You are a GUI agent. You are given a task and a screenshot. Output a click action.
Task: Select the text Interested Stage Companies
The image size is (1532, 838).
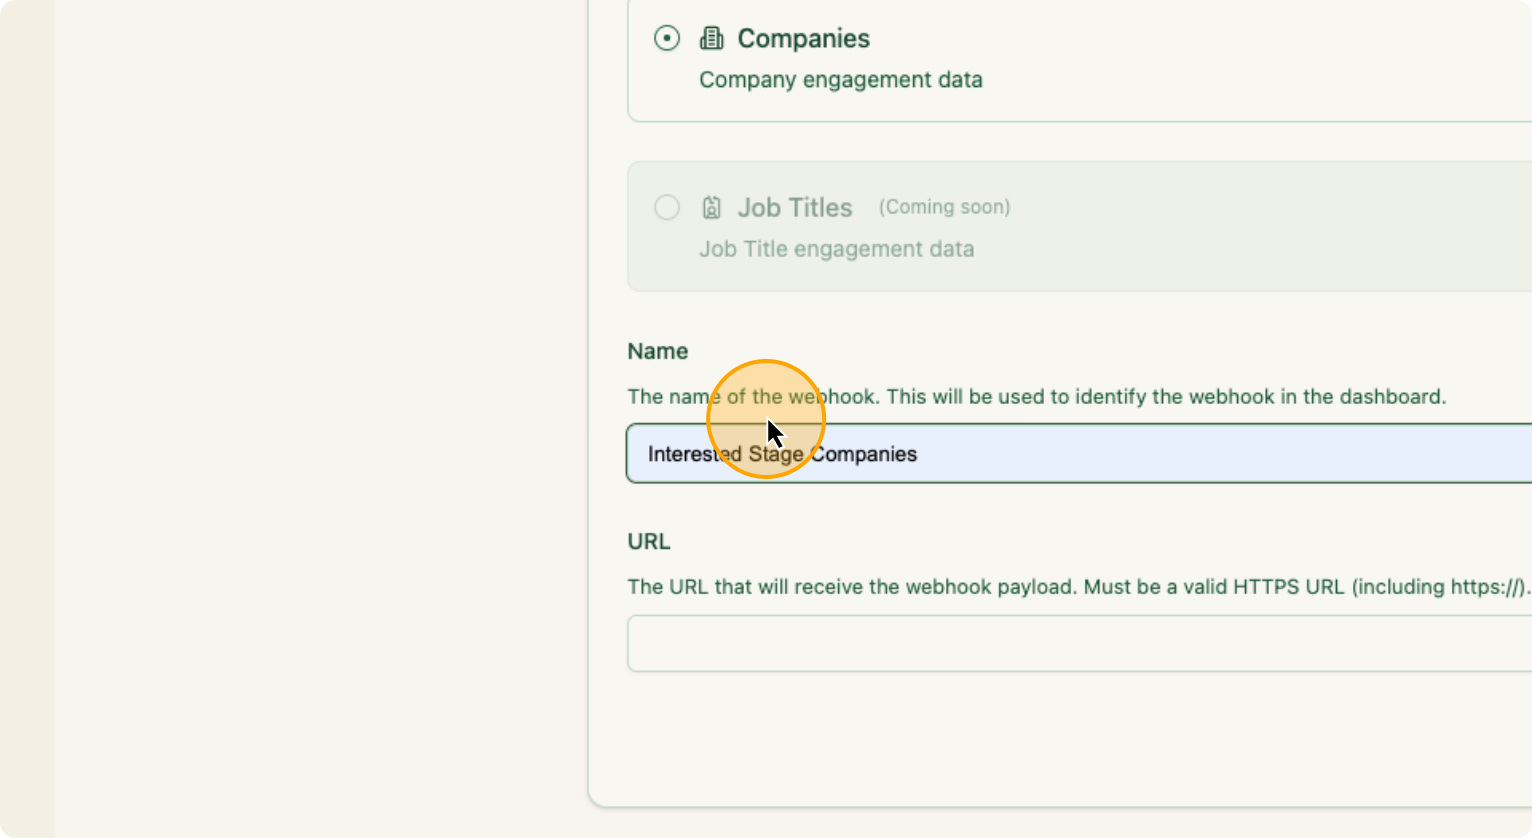(781, 453)
